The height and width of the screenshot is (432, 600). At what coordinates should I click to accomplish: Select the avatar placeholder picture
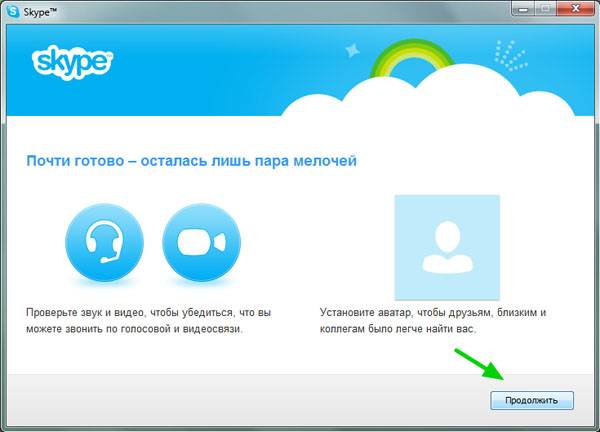[447, 245]
